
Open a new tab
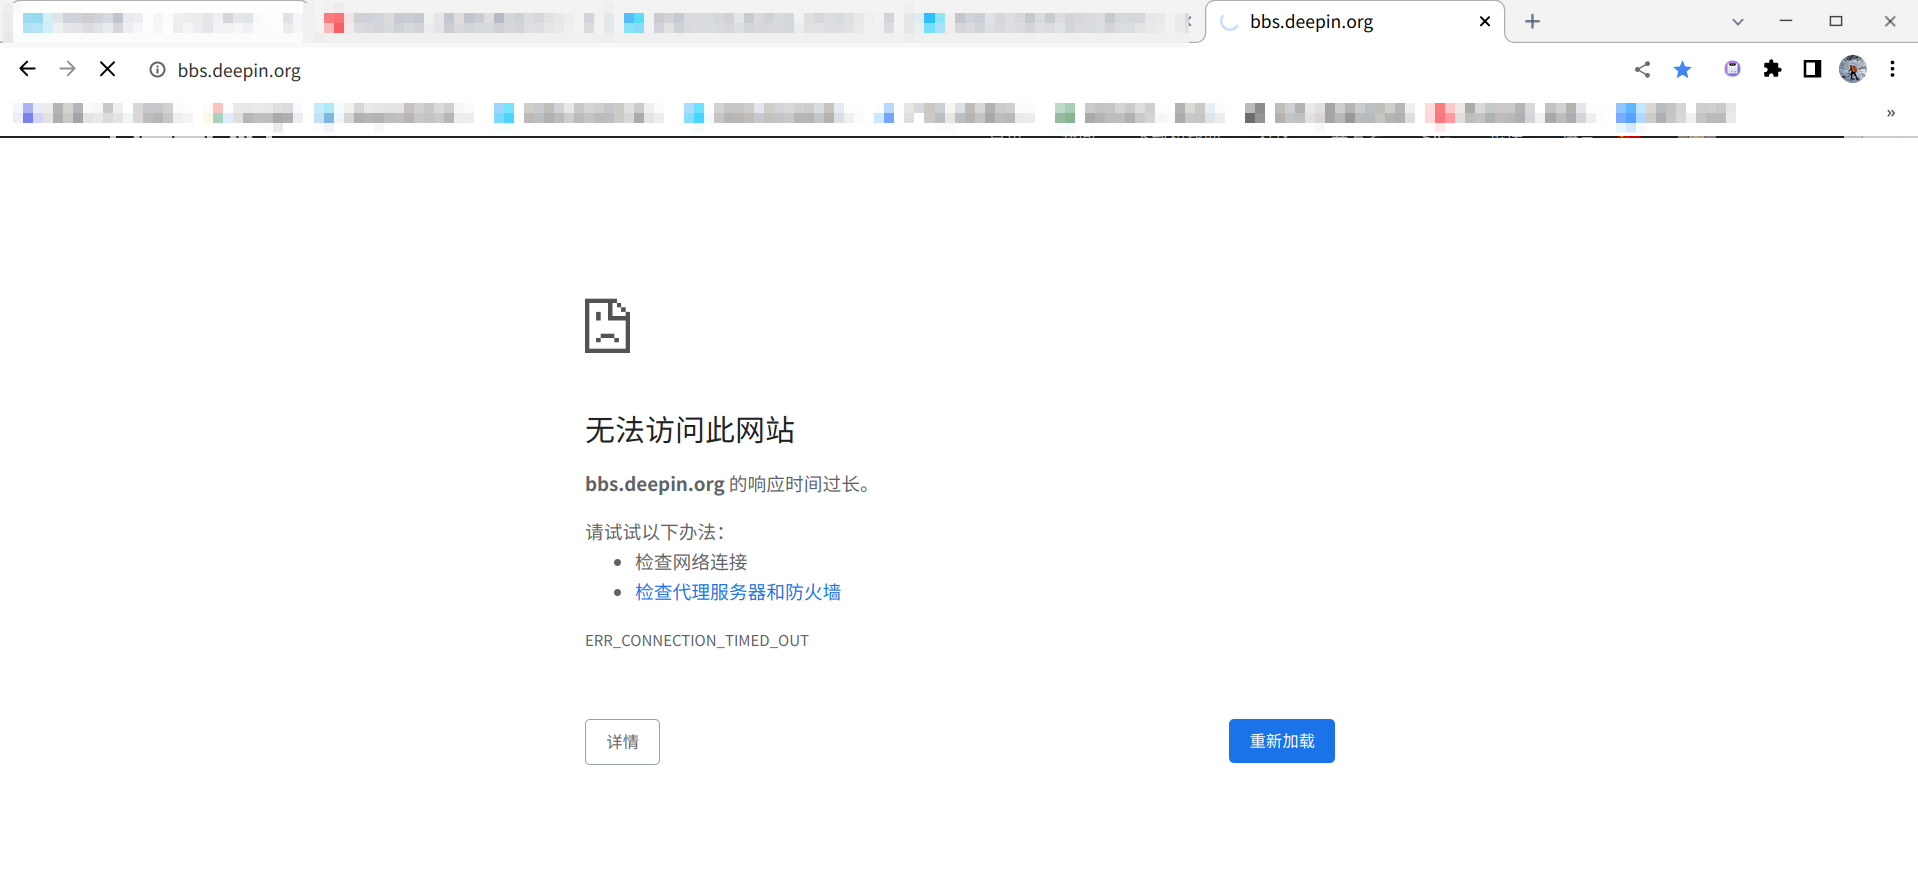point(1532,21)
